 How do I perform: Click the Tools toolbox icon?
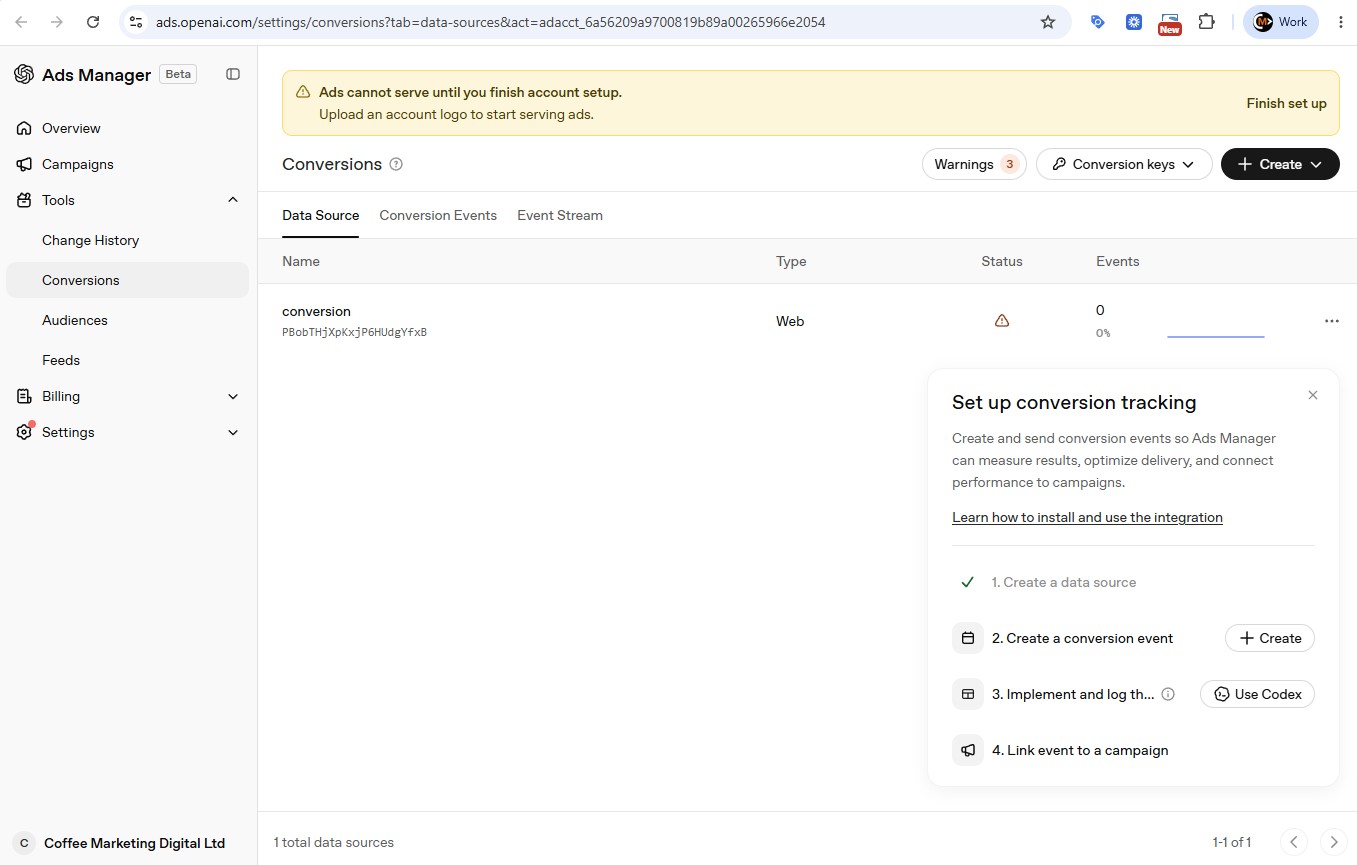tap(24, 200)
